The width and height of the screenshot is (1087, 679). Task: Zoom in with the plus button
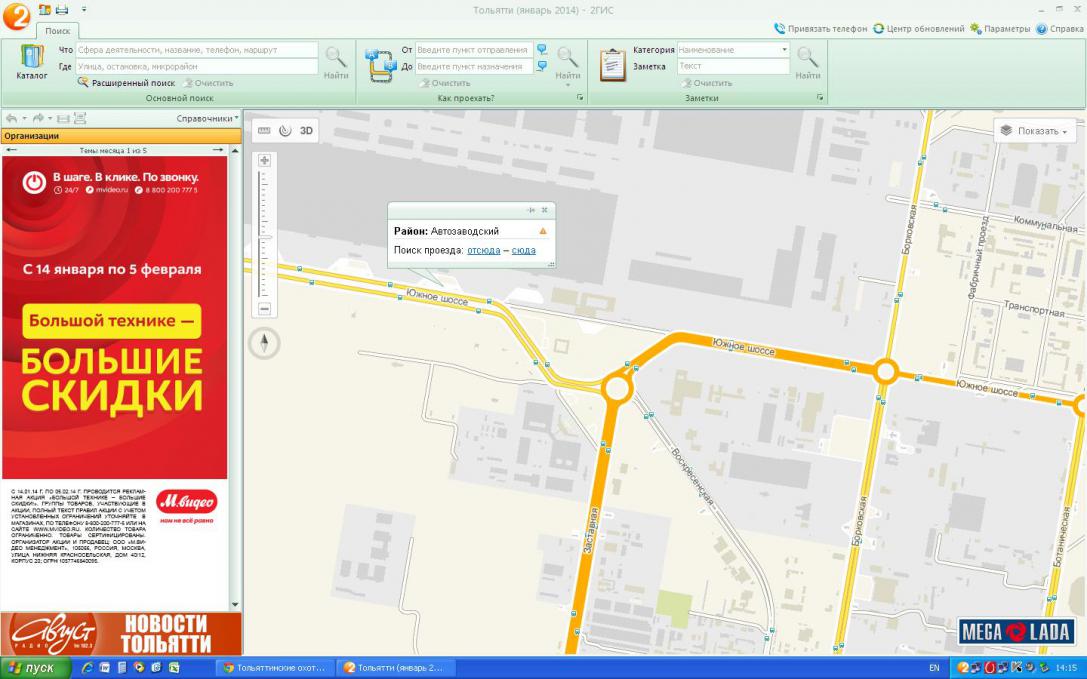[x=265, y=161]
